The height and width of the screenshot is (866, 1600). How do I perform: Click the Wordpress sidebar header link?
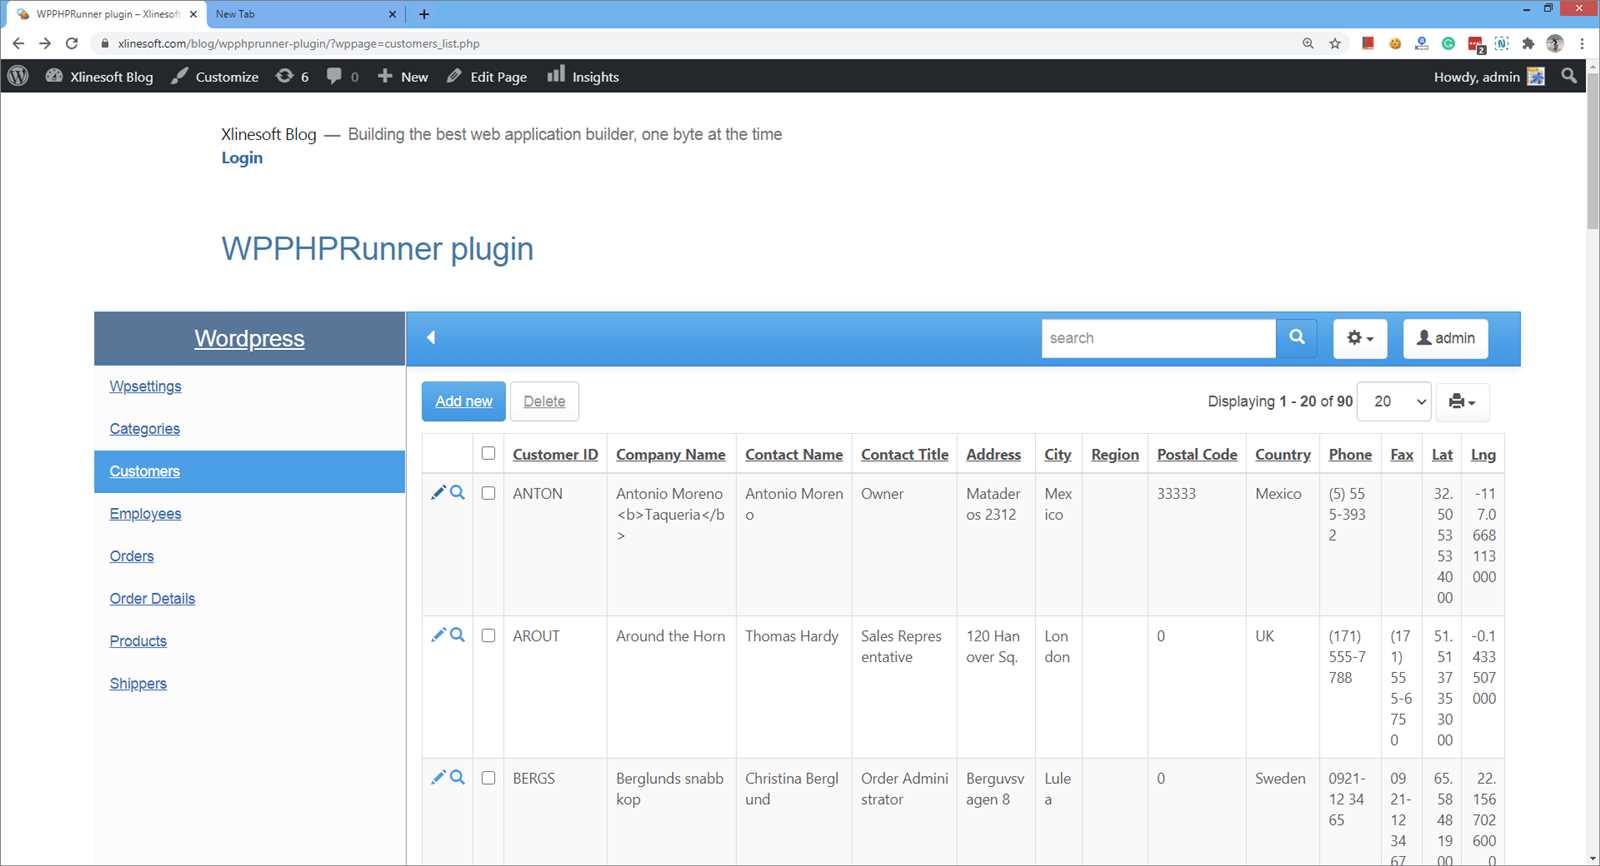[x=249, y=338]
